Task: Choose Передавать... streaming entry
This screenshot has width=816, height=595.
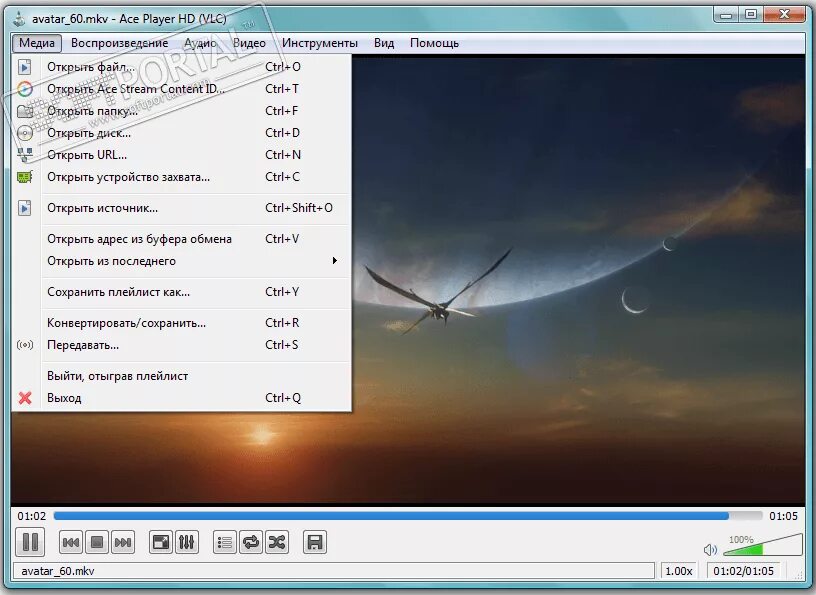Action: 181,345
